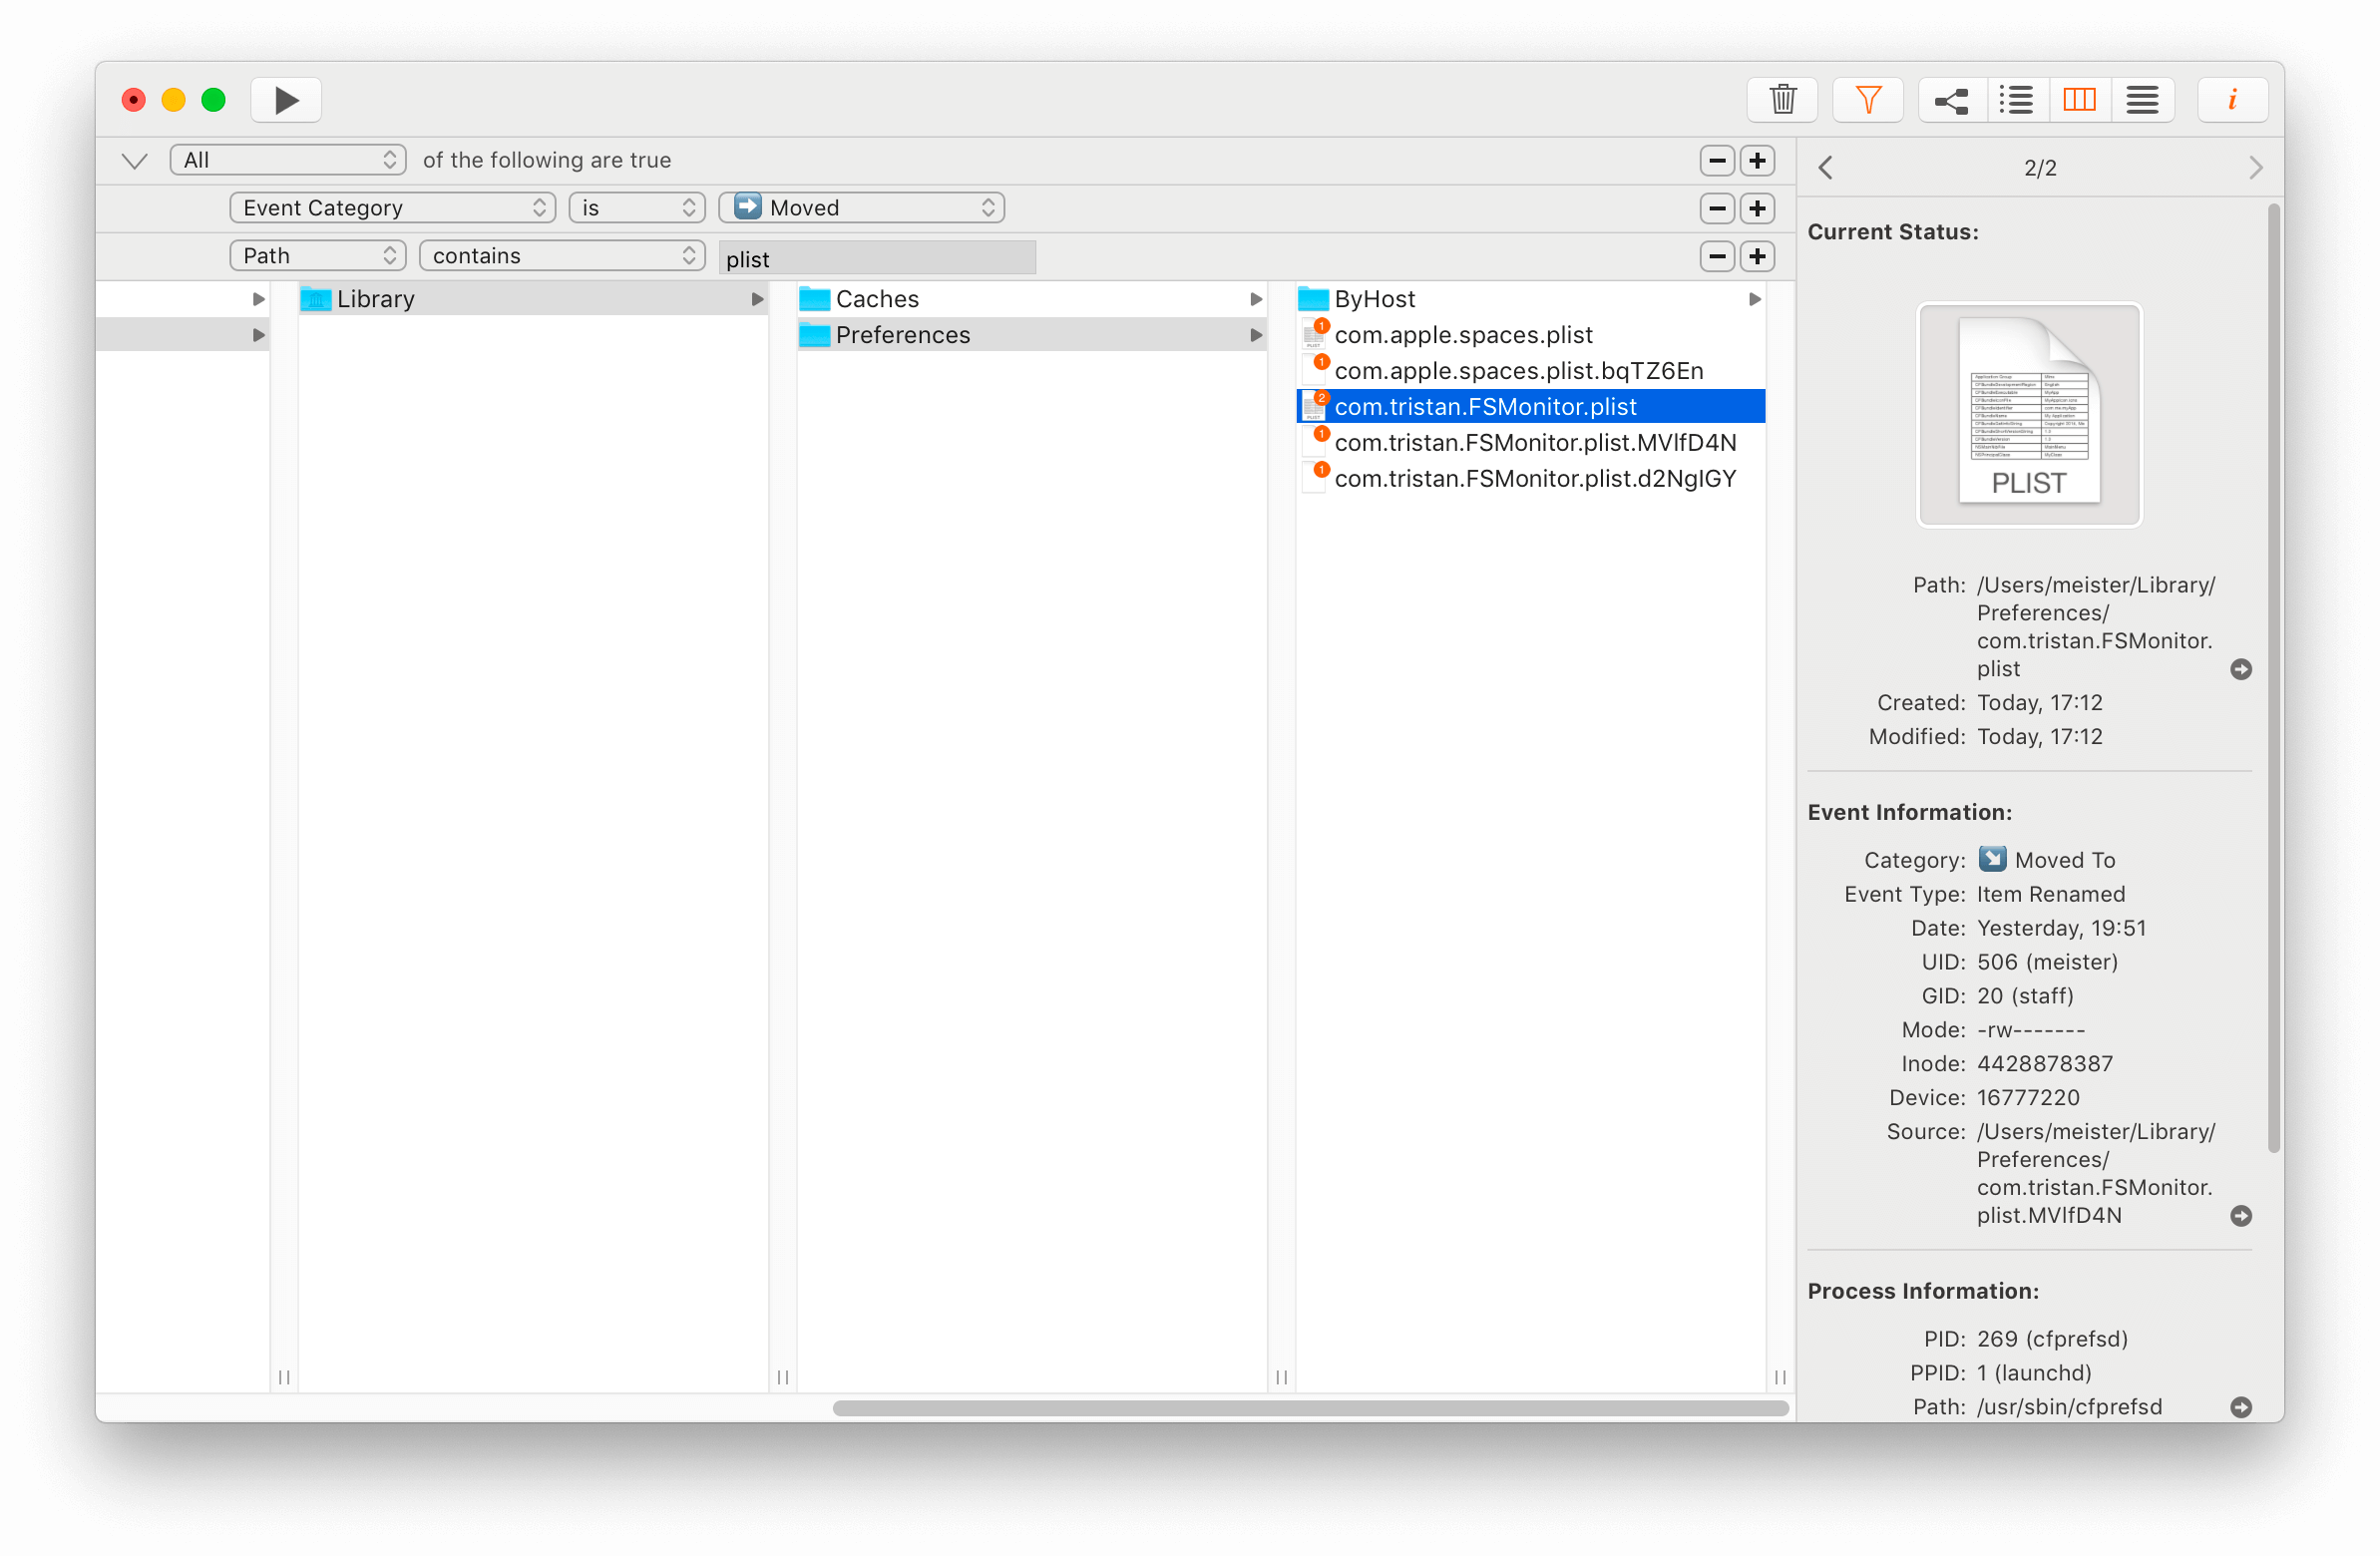
Task: Click the PLIST file preview thumbnail
Action: [x=2028, y=414]
